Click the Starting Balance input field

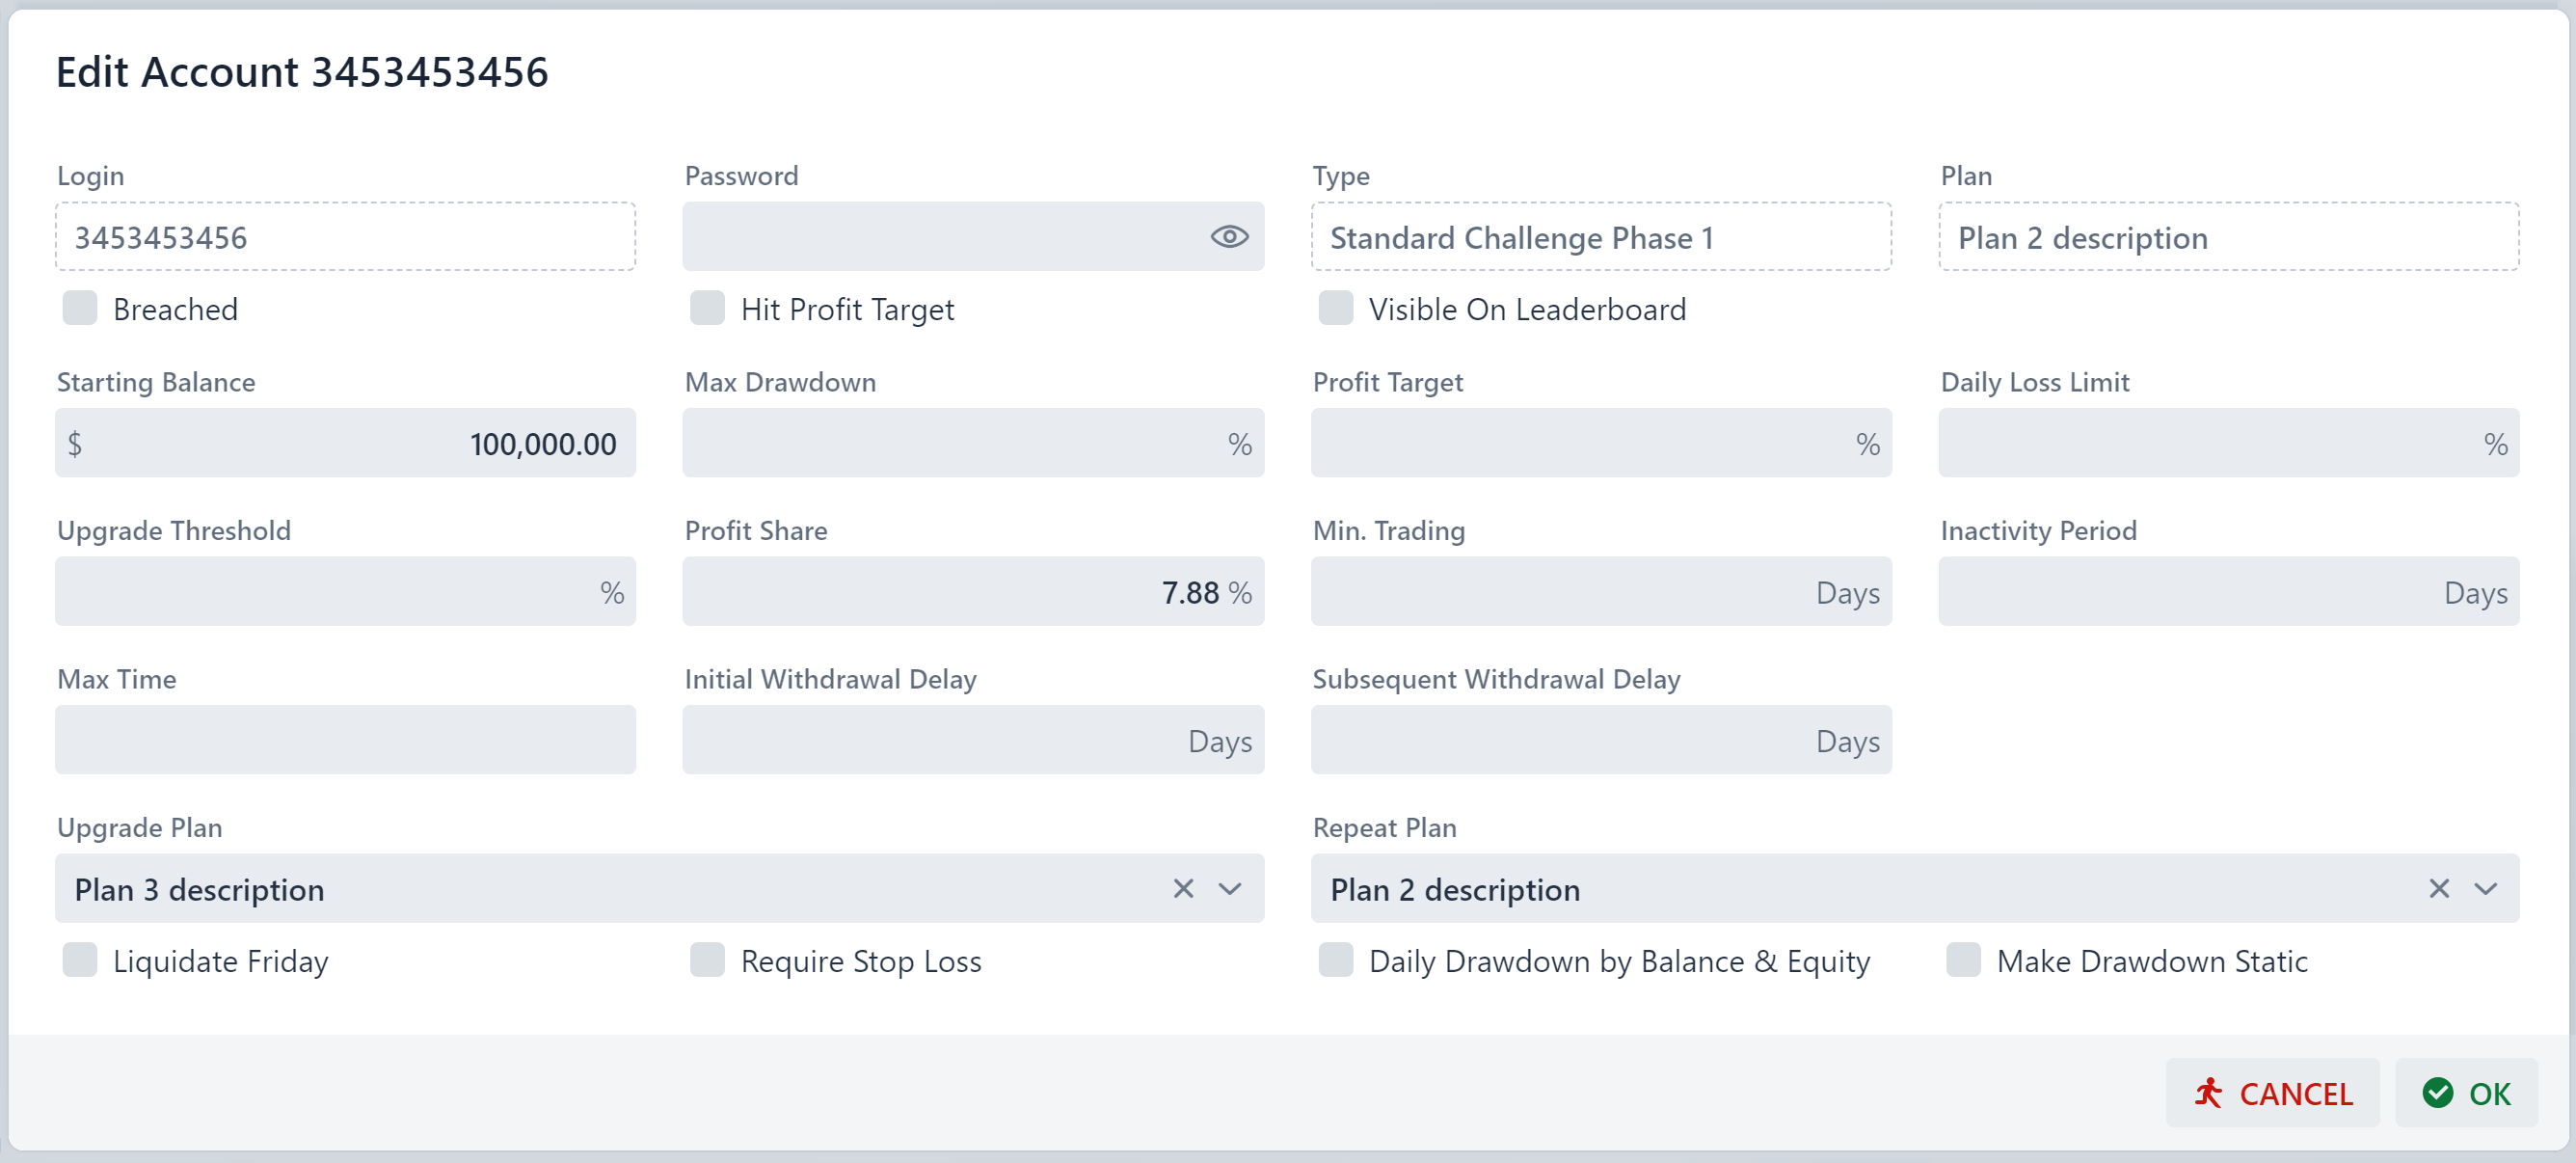point(345,443)
